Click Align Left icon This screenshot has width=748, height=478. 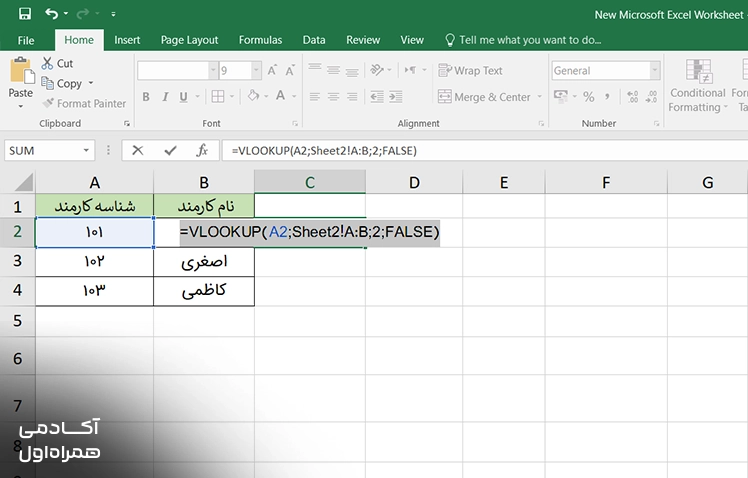pyautogui.click(x=314, y=97)
